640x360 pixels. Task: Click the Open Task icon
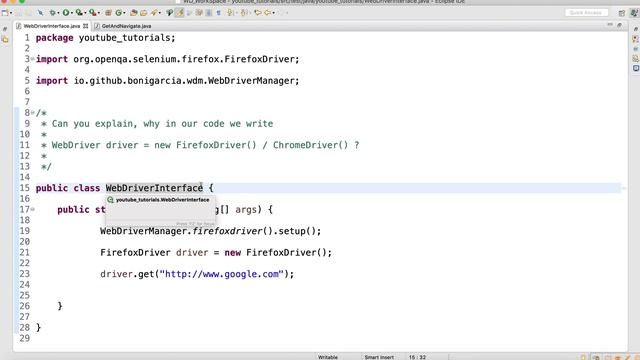point(144,13)
